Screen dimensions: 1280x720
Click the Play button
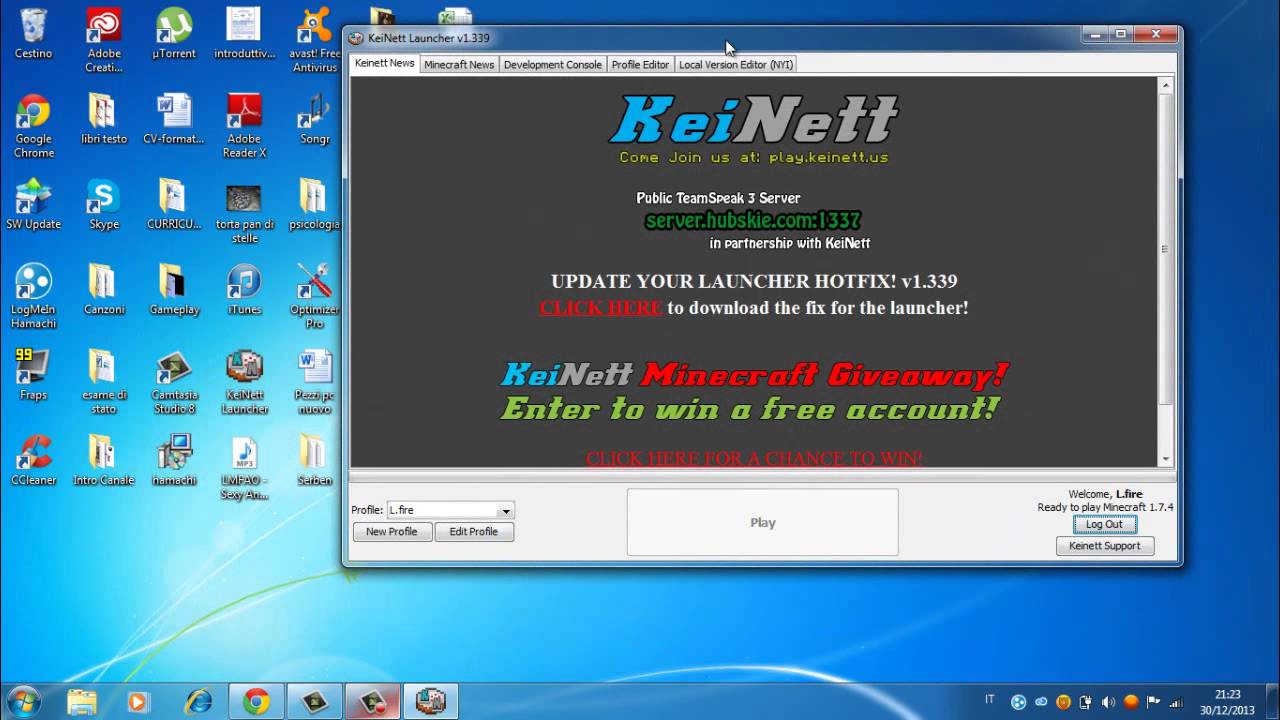coord(763,522)
